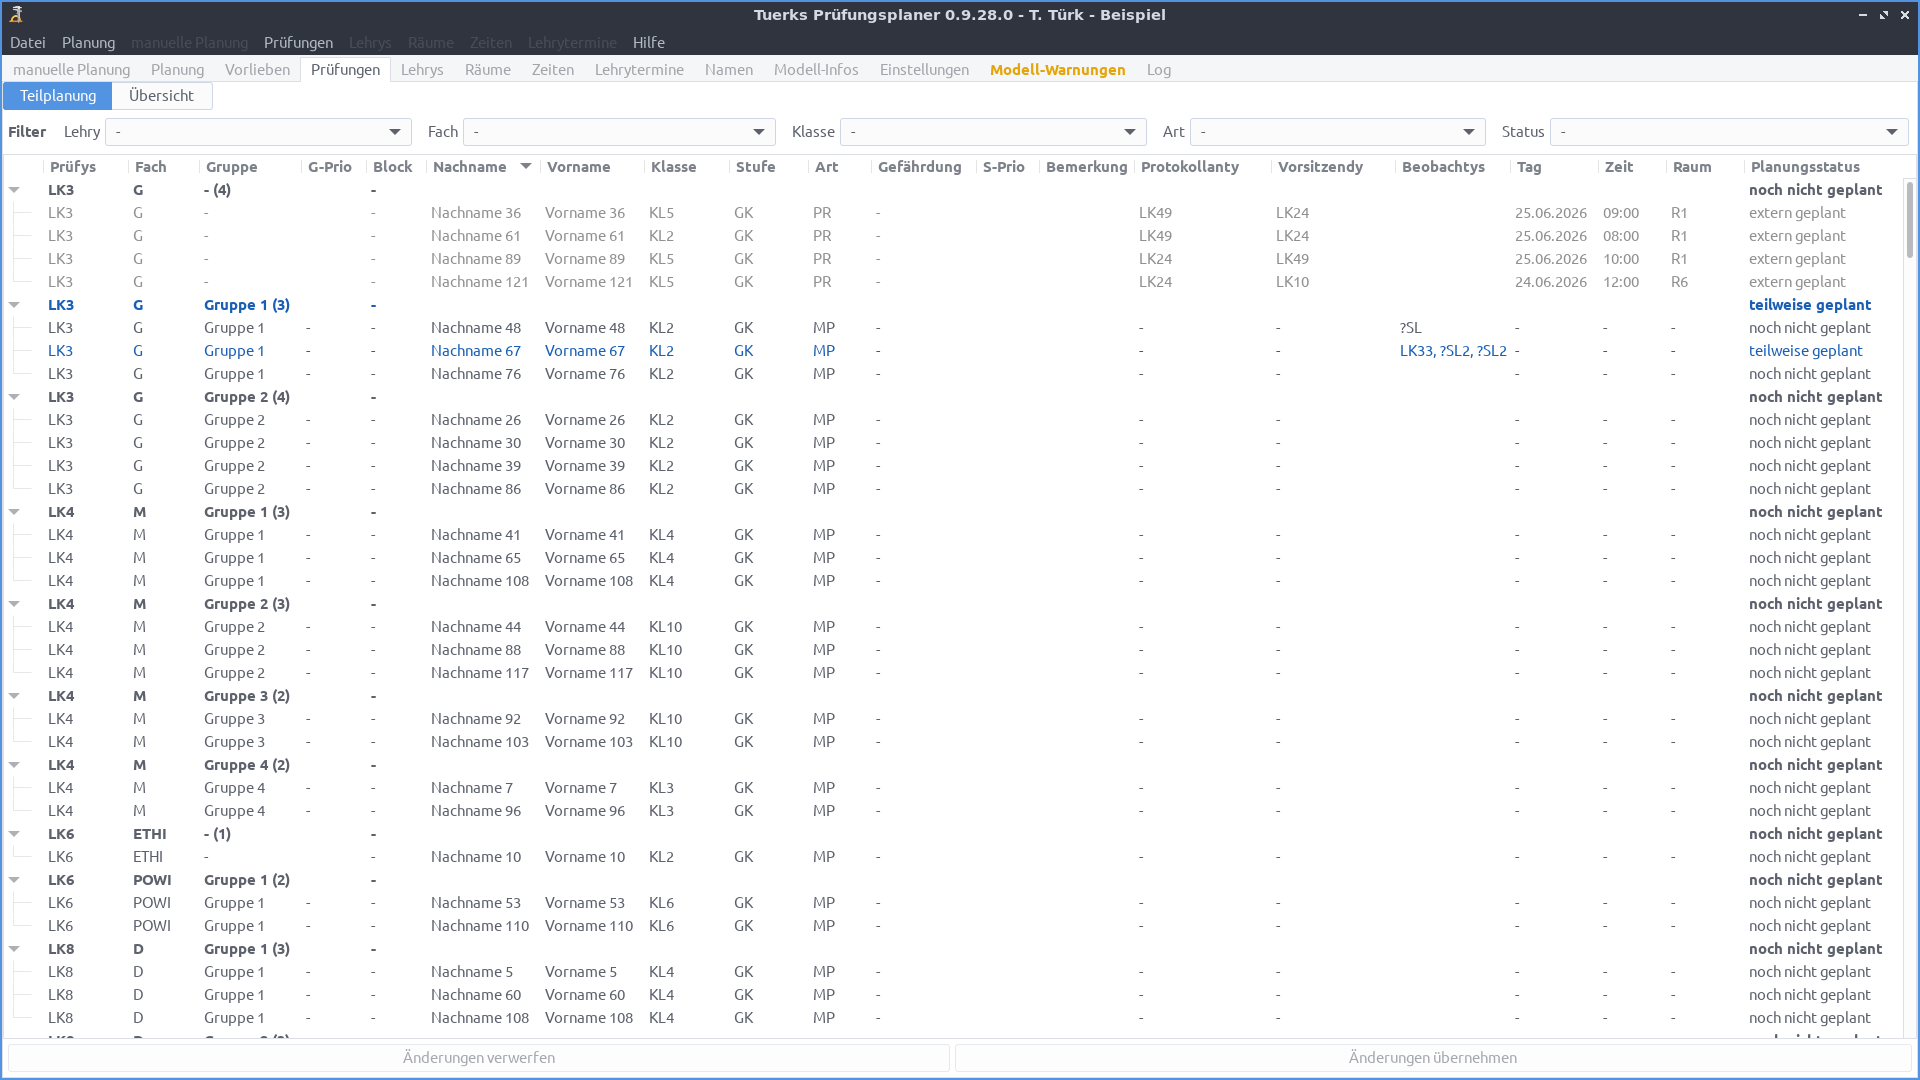Select the Nachname 67 exam row
The width and height of the screenshot is (1920, 1080).
pos(476,351)
